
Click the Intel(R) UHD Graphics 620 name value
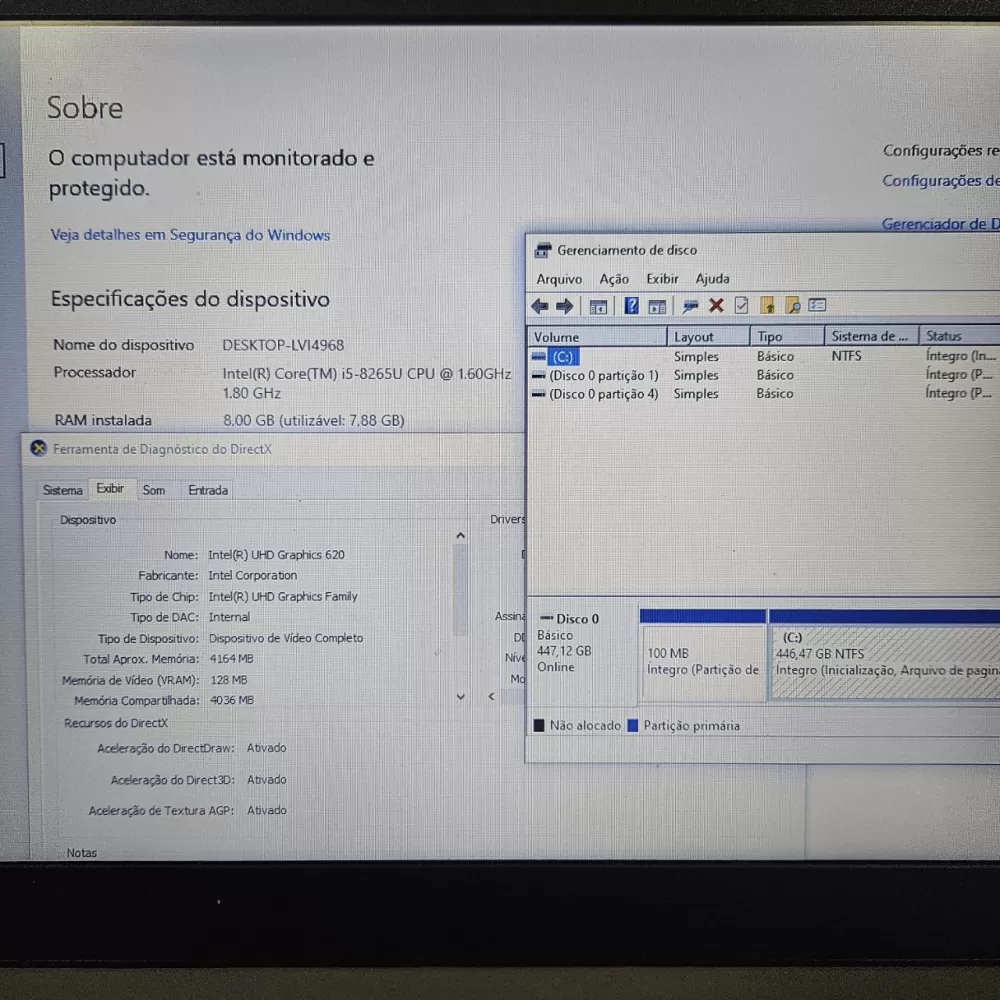[x=276, y=555]
